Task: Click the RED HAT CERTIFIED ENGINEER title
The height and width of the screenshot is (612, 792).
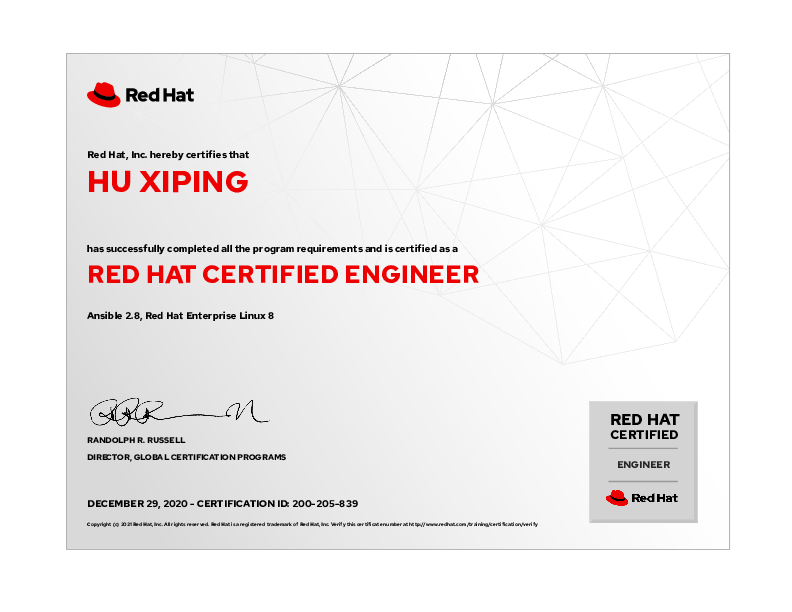Action: point(283,274)
